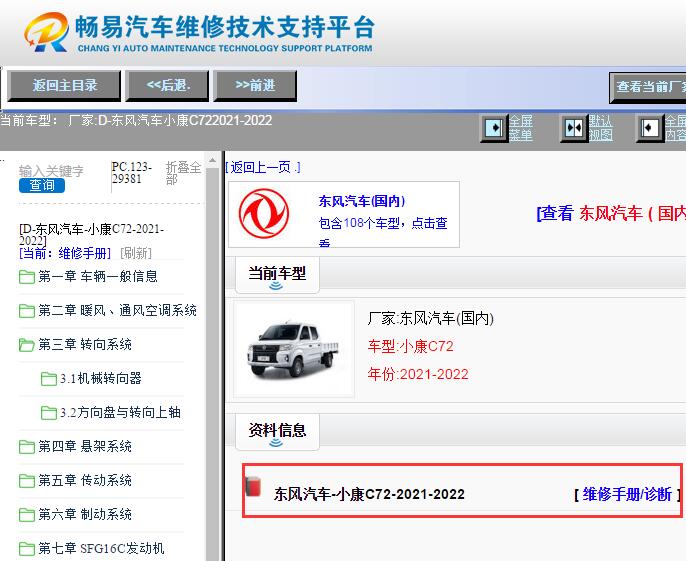This screenshot has width=686, height=561.
Task: Click the folder icon for 第五章 传动系统
Action: pos(27,480)
